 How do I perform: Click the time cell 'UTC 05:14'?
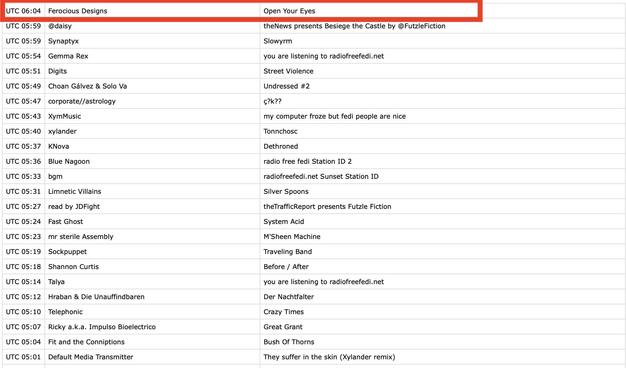click(x=23, y=282)
